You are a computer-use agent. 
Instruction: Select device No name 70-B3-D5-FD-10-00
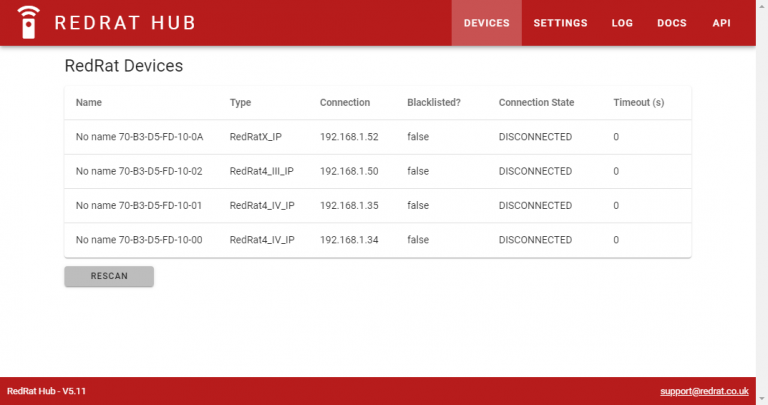(x=139, y=240)
